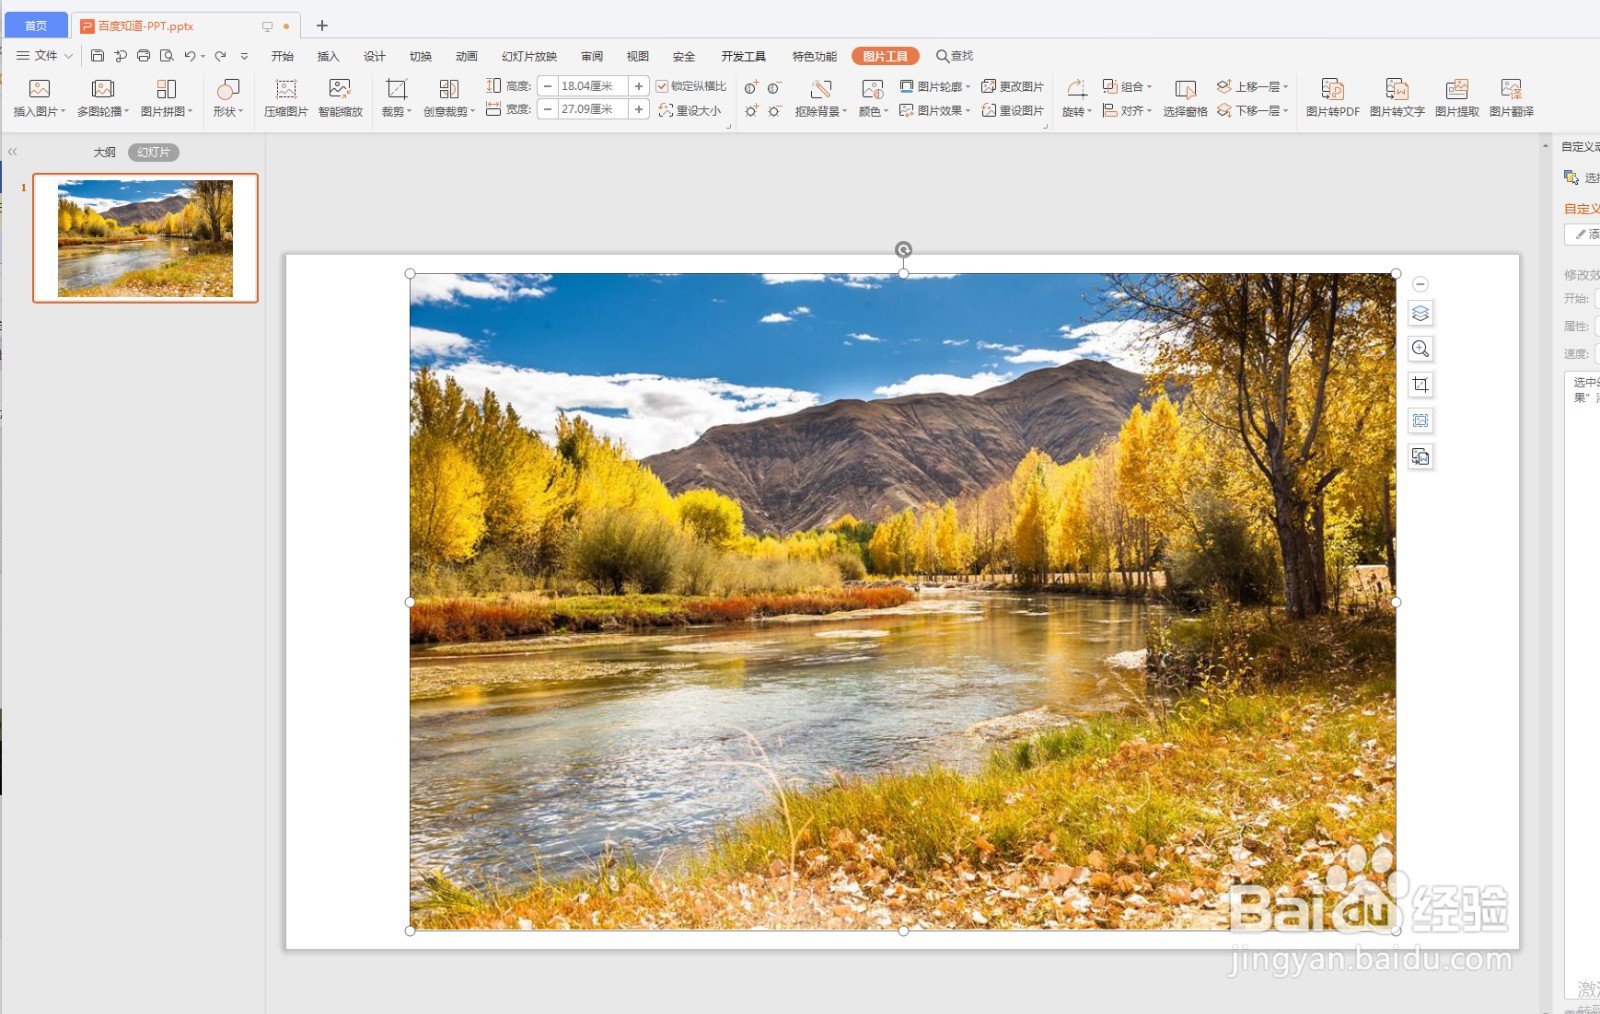Increase height with plus stepper
Image resolution: width=1600 pixels, height=1014 pixels.
click(639, 87)
